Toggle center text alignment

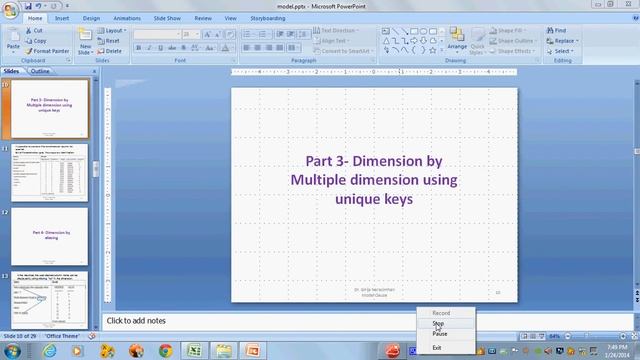pyautogui.click(x=258, y=48)
